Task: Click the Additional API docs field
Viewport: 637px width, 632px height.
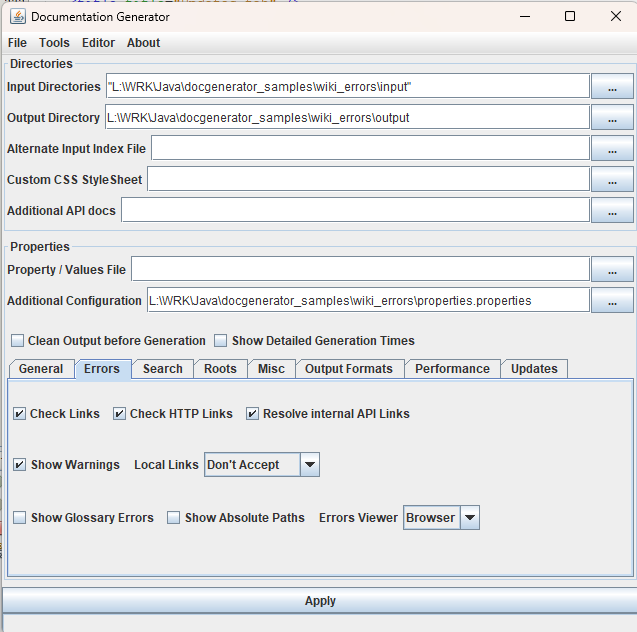Action: tap(355, 210)
